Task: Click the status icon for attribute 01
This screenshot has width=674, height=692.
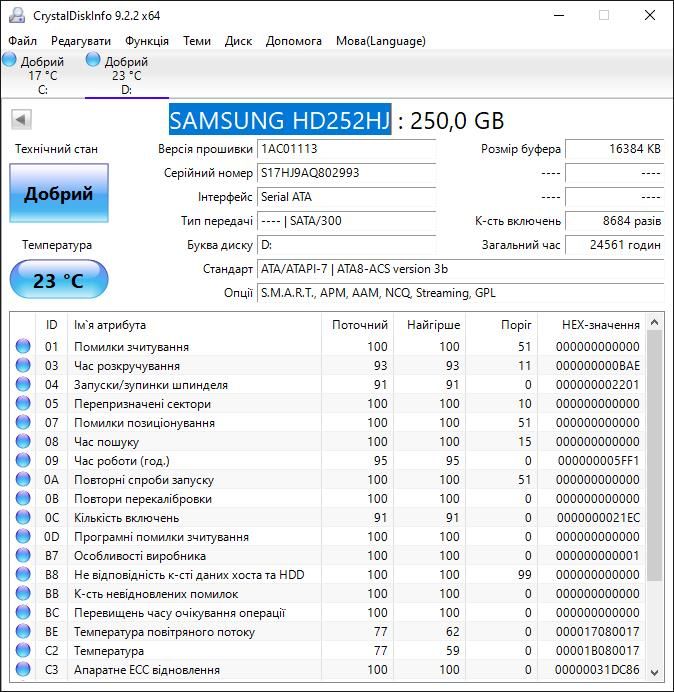Action: pos(23,346)
